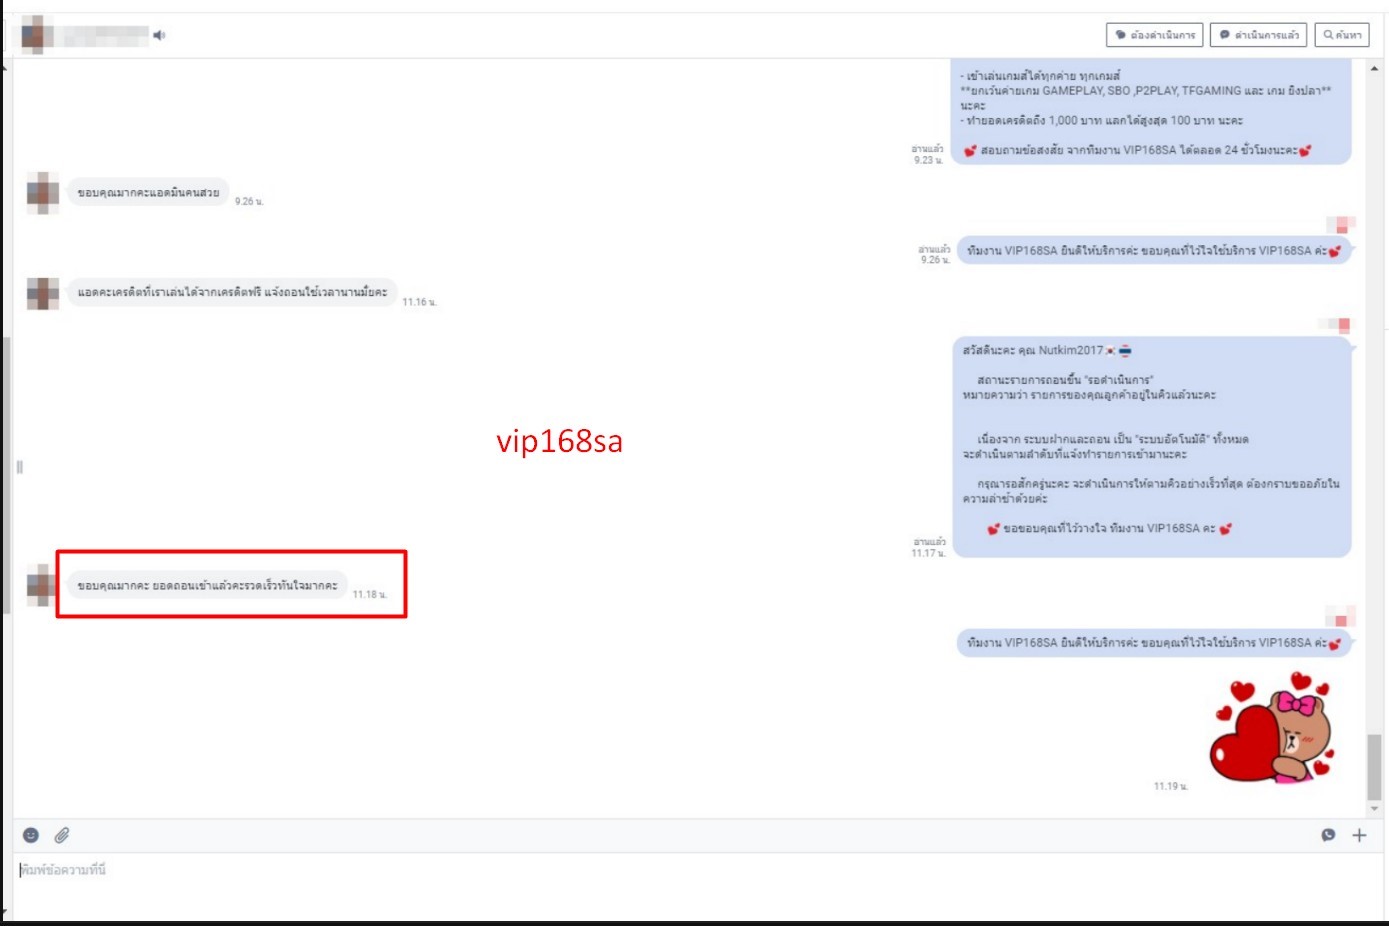Click the scroll up arrow of chat scrollbar
Image resolution: width=1389 pixels, height=926 pixels.
[1374, 68]
